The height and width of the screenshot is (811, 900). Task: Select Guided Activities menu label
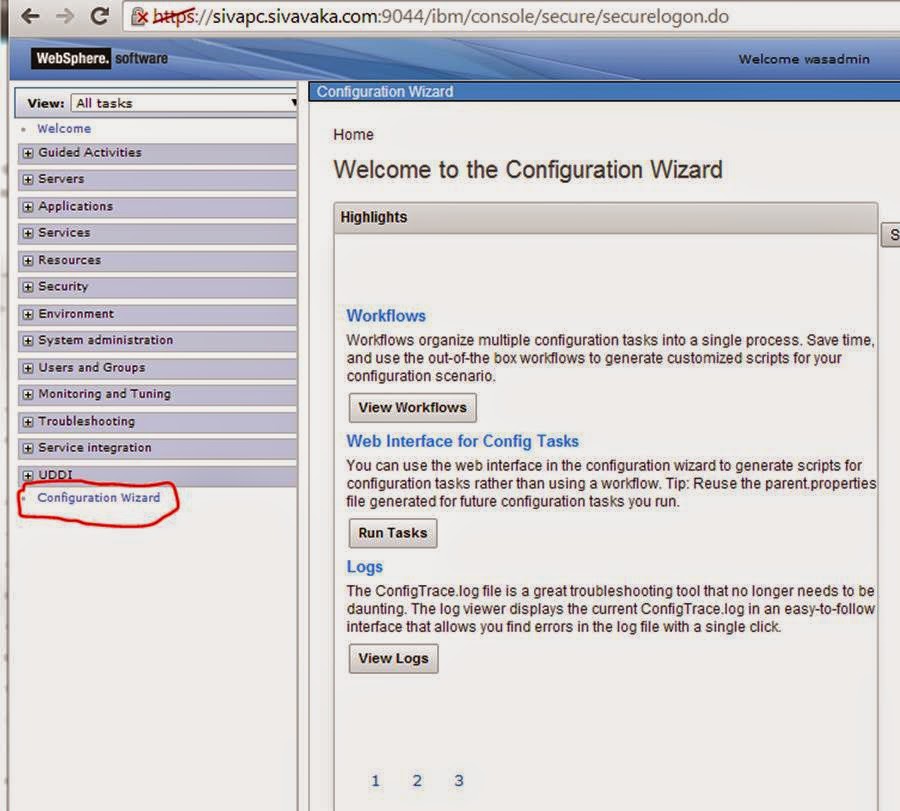pos(90,153)
